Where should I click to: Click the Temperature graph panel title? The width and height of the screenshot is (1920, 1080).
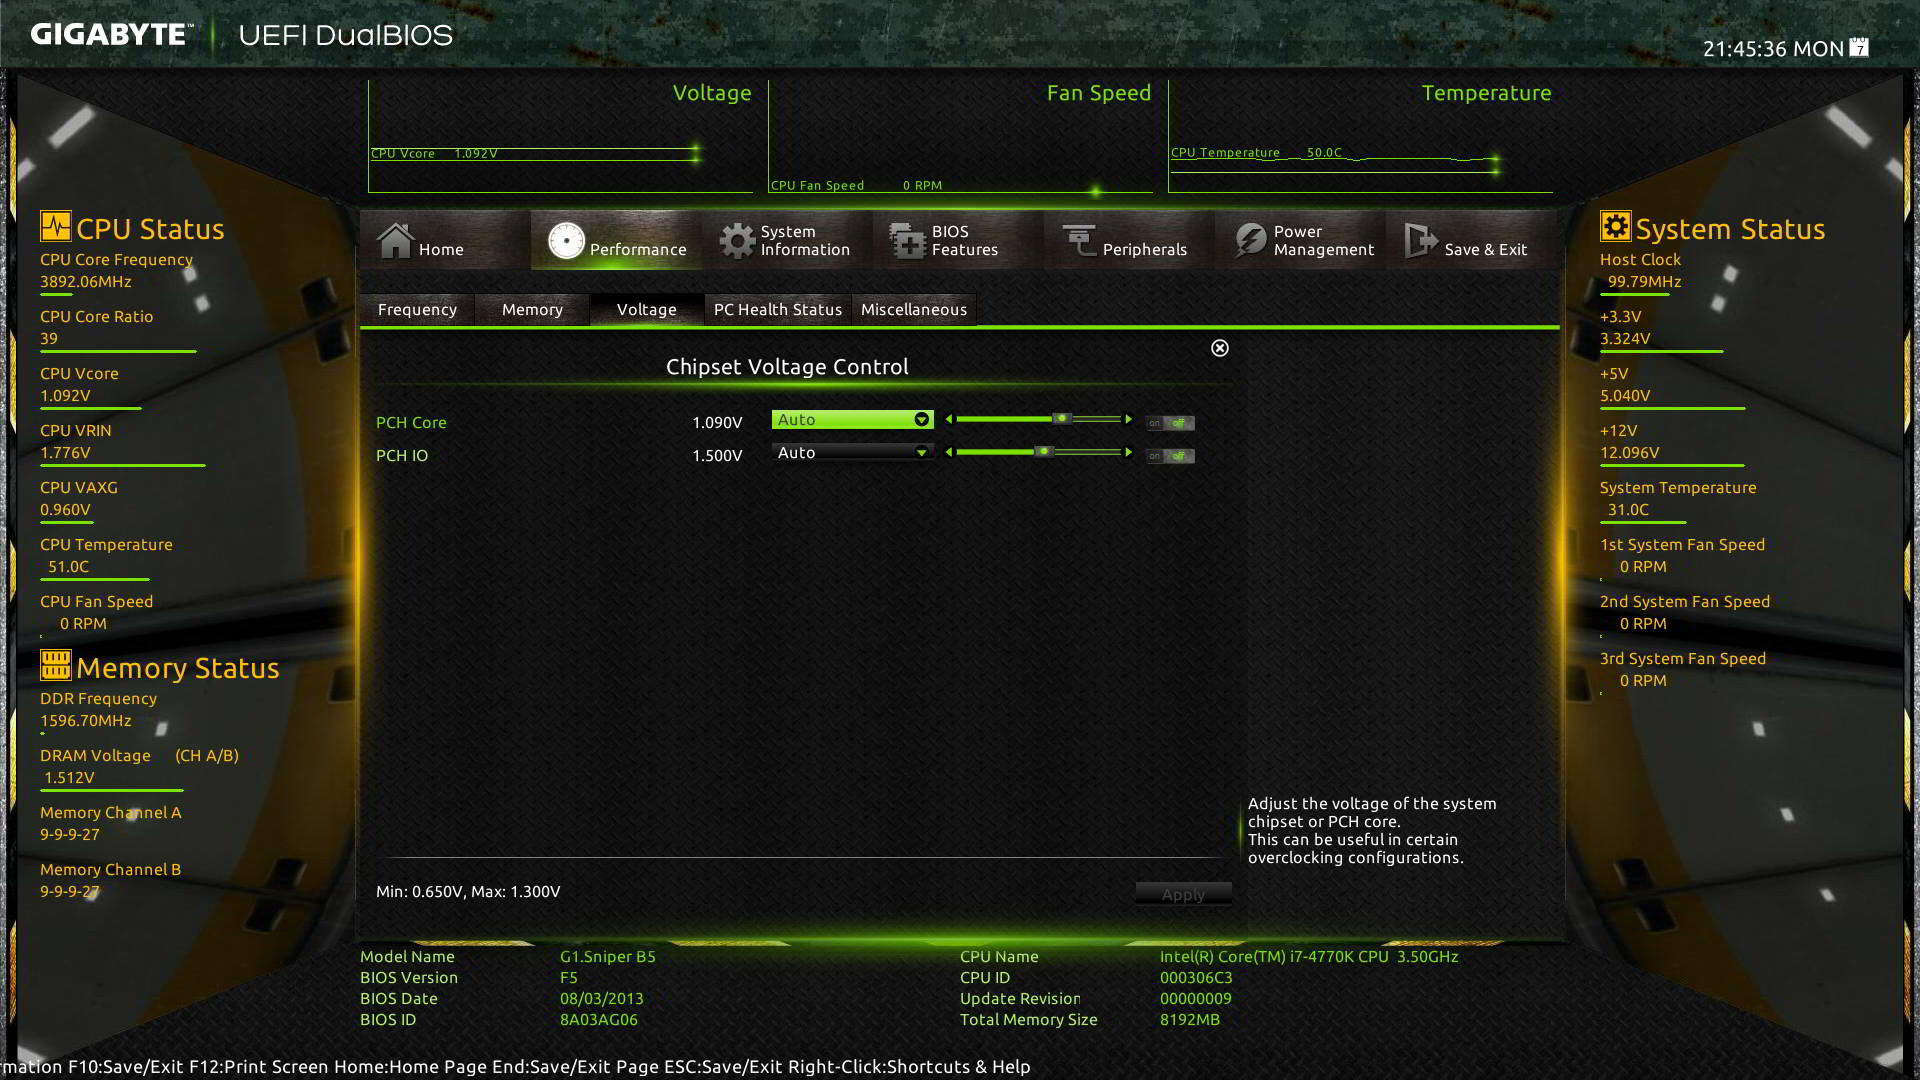pos(1486,93)
